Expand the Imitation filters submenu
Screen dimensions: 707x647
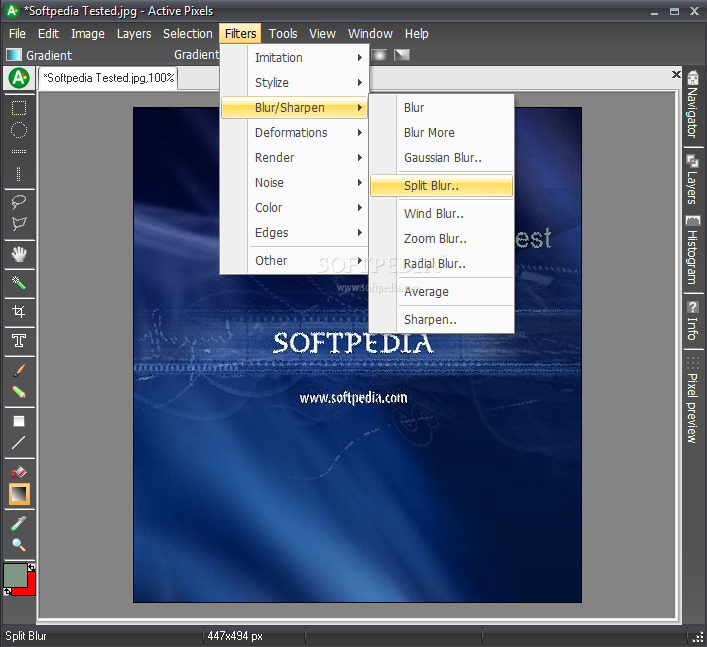coord(294,58)
